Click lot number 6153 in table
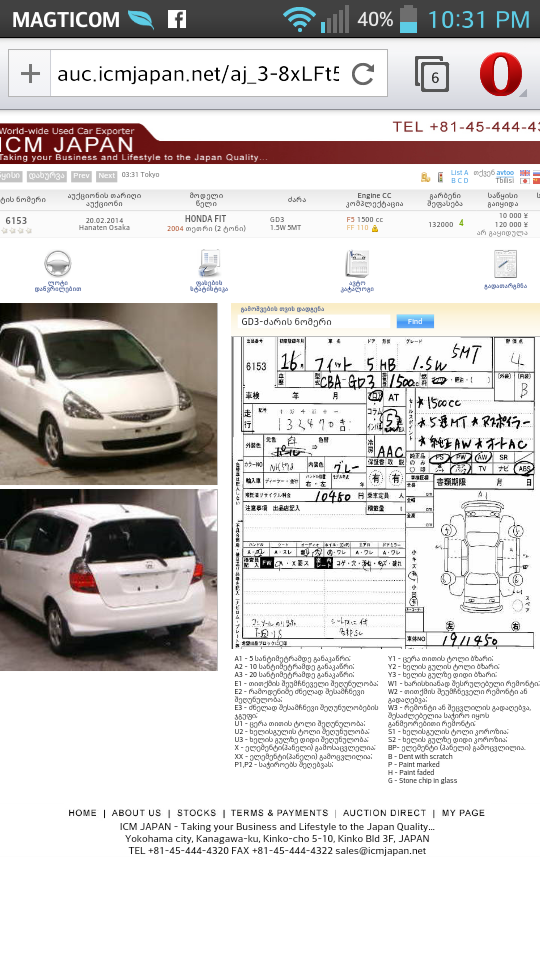The height and width of the screenshot is (960, 540). pyautogui.click(x=16, y=220)
